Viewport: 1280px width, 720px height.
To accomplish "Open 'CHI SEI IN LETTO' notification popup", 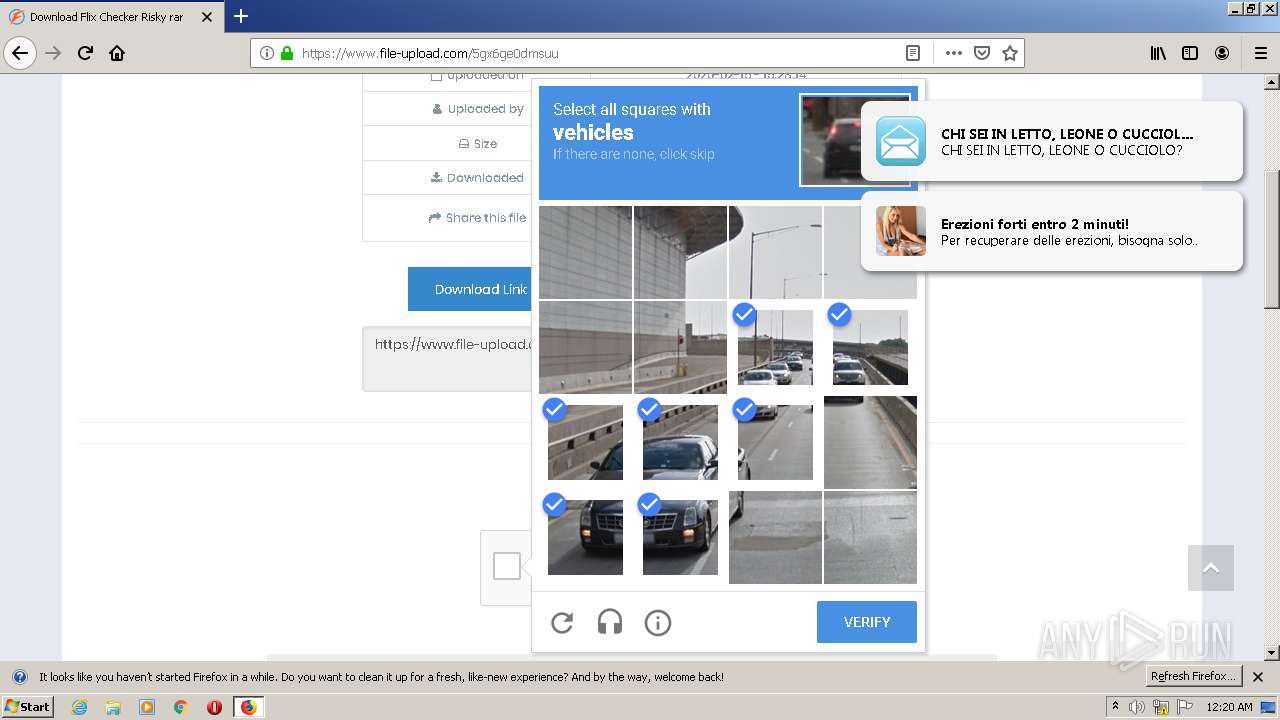I will click(1052, 141).
